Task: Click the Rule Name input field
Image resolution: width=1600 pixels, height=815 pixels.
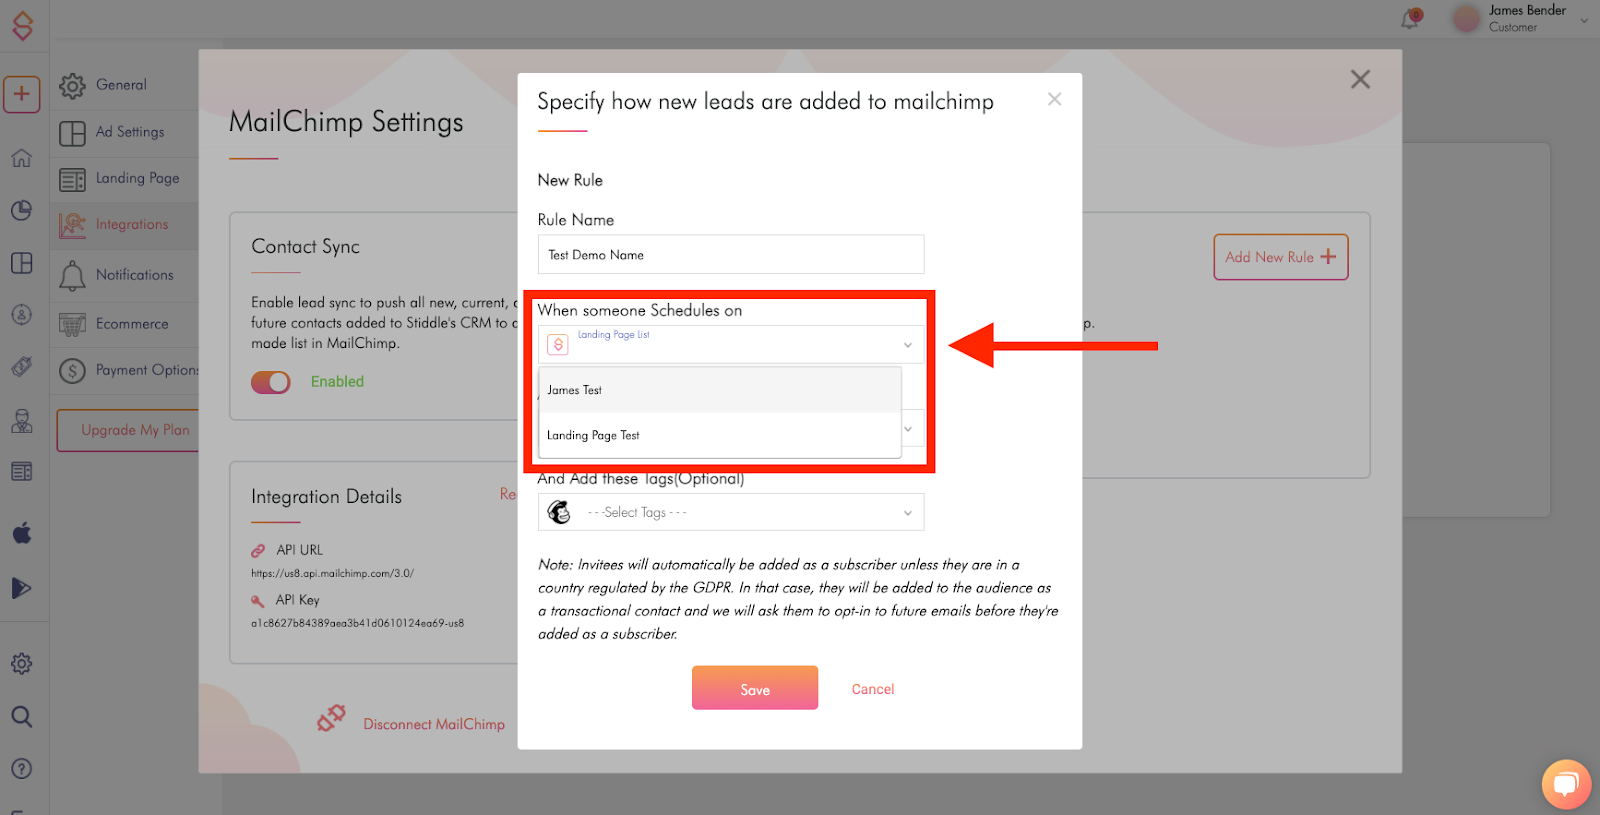Action: [x=731, y=255]
